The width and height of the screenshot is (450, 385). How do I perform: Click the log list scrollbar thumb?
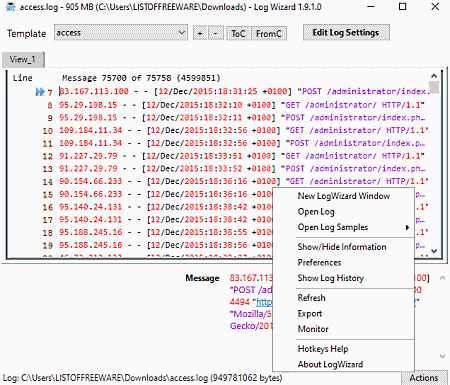(434, 87)
